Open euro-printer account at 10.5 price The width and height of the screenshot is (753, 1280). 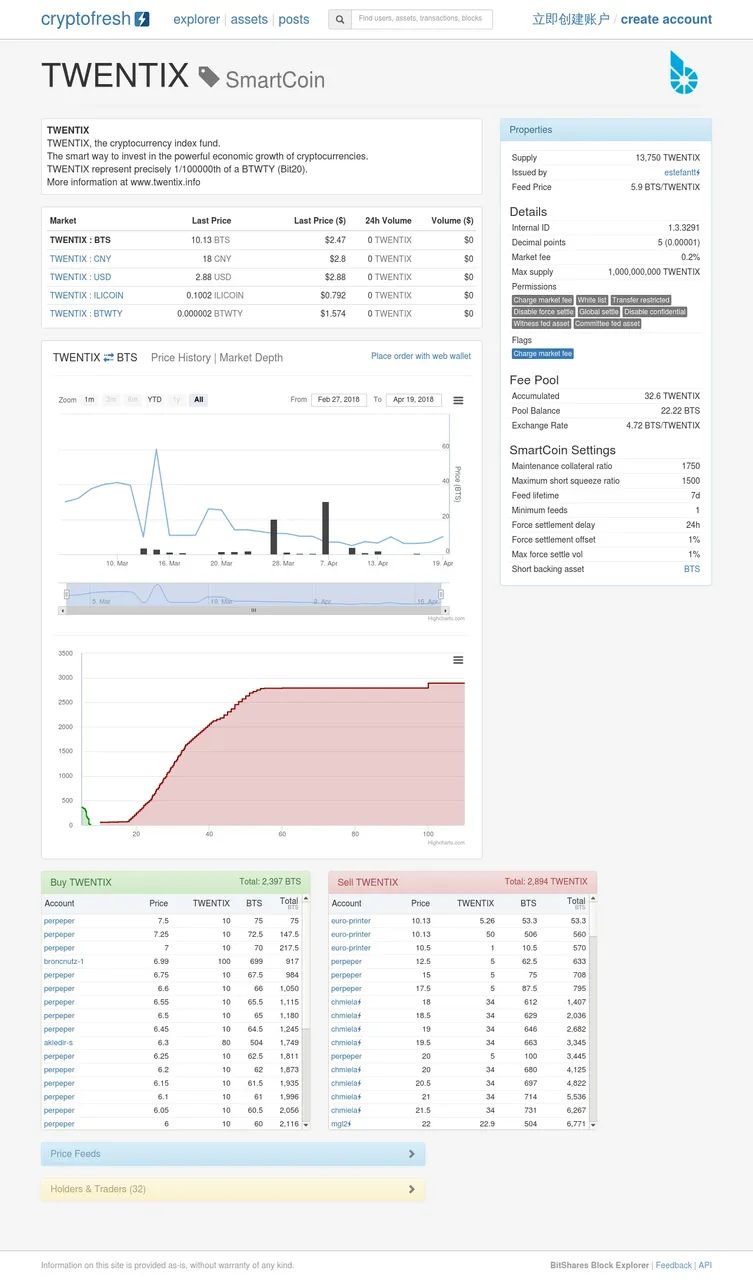[351, 948]
